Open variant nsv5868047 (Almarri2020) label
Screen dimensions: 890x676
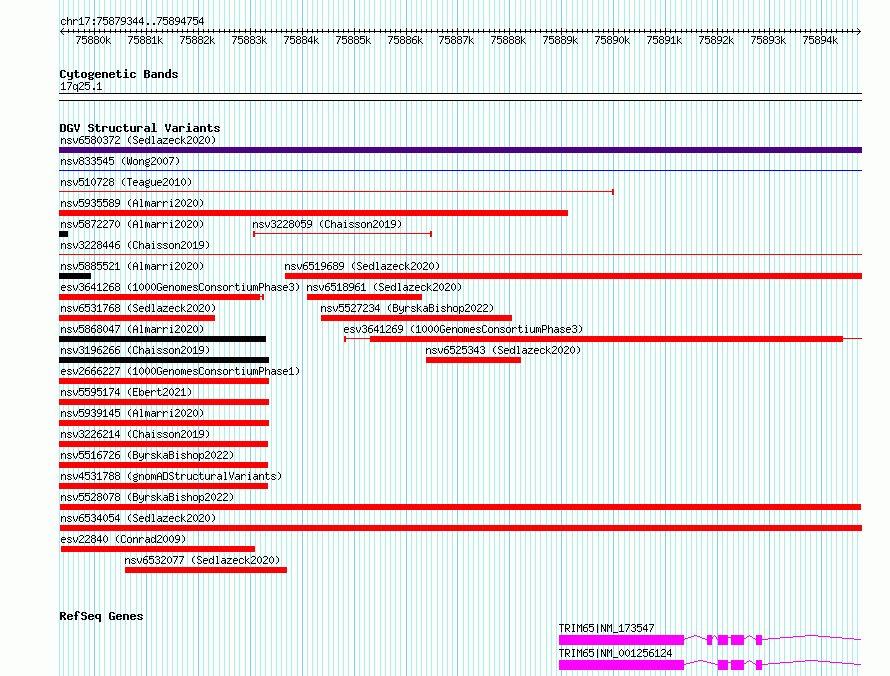(x=132, y=329)
